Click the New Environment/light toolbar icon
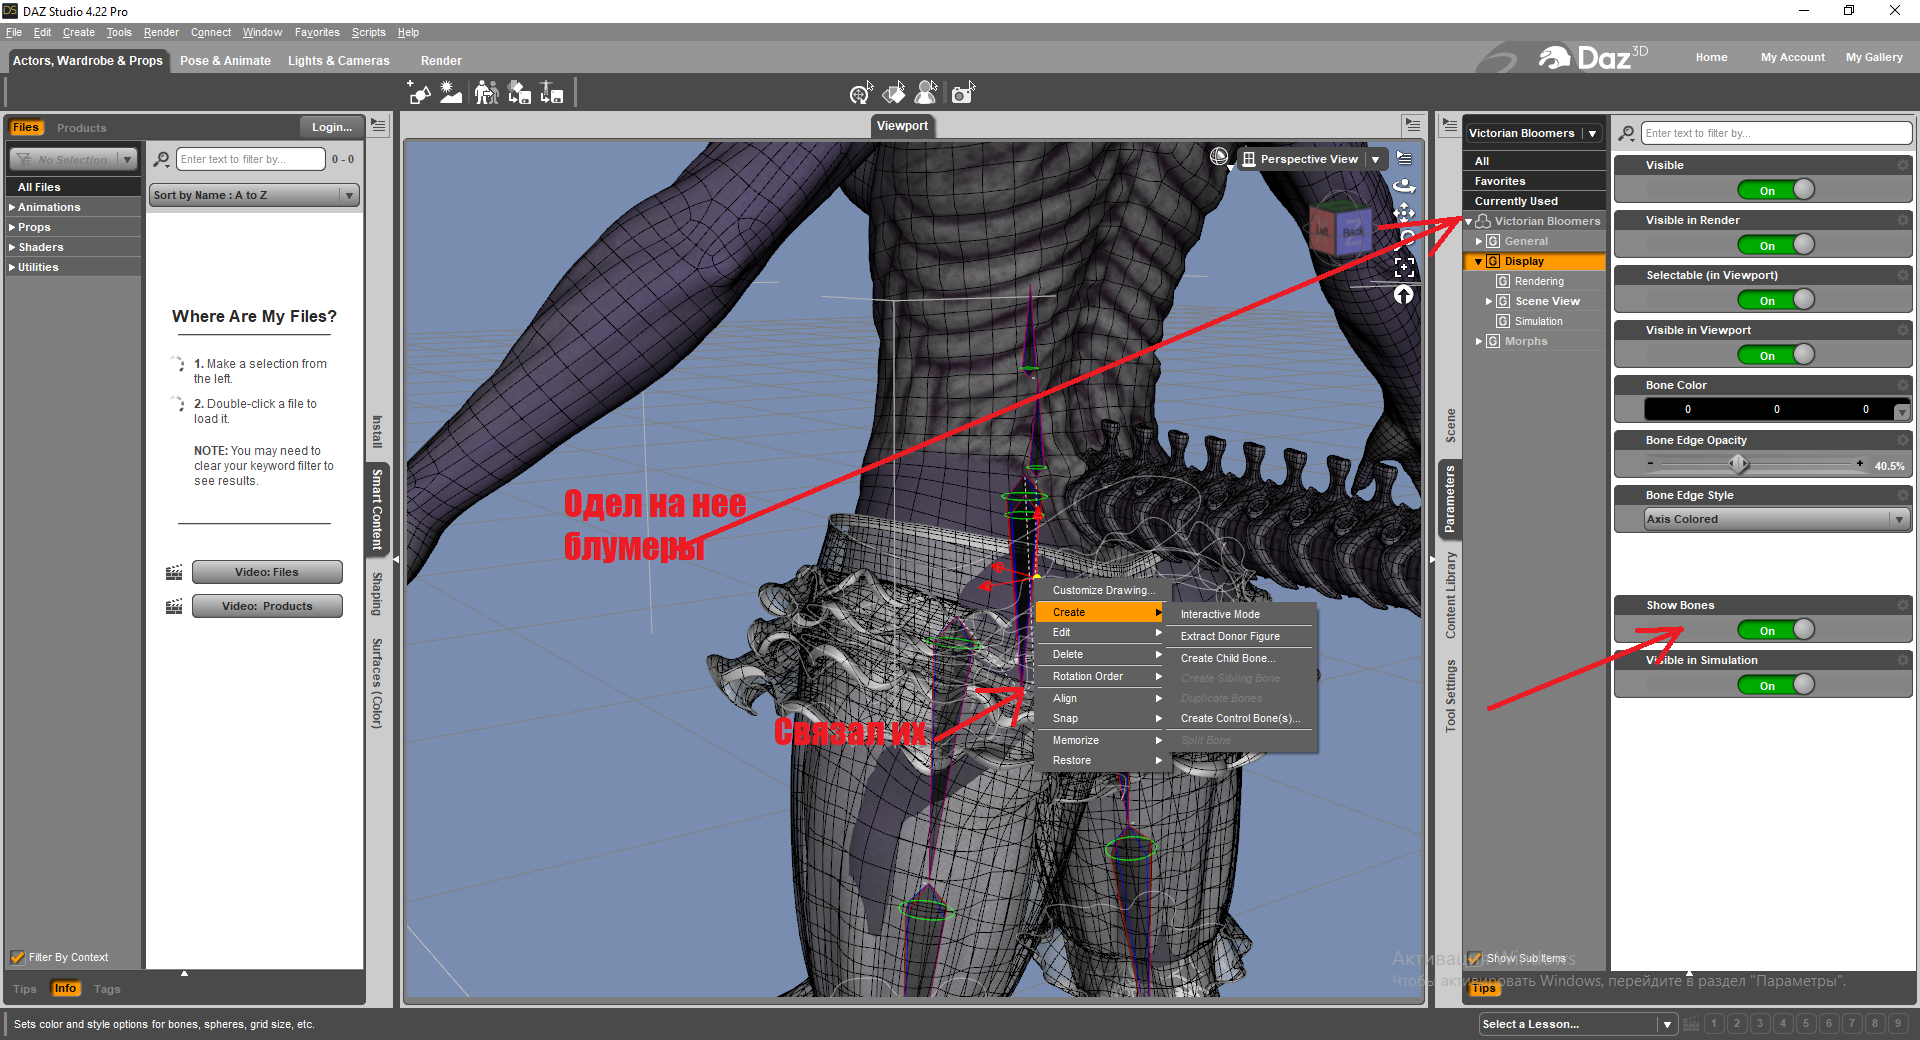The width and height of the screenshot is (1920, 1040). (x=452, y=93)
